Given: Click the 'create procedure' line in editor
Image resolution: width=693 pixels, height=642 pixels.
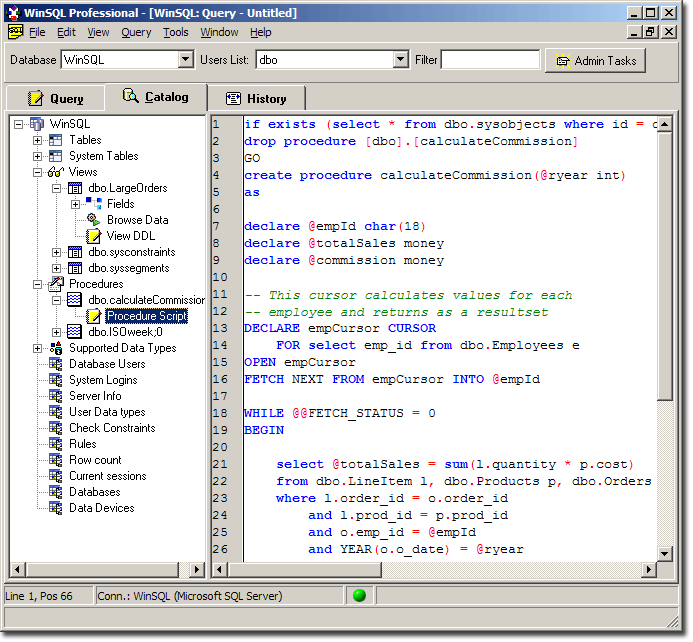Looking at the screenshot, I should click(435, 175).
